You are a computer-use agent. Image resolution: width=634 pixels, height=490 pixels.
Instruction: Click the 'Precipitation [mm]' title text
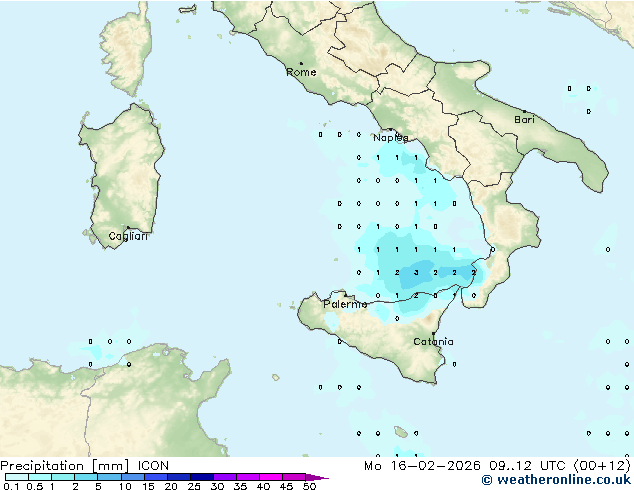coord(65,466)
